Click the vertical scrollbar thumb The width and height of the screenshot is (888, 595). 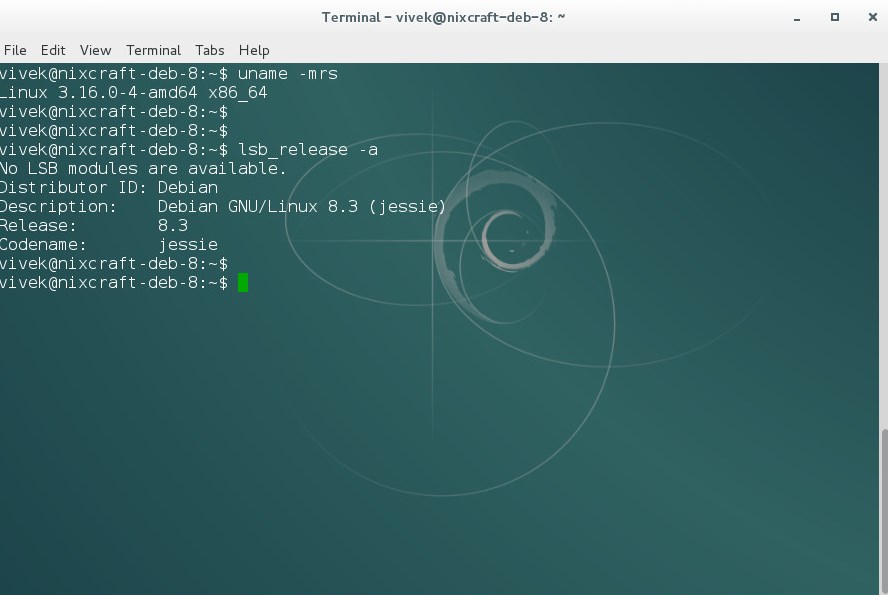click(884, 511)
